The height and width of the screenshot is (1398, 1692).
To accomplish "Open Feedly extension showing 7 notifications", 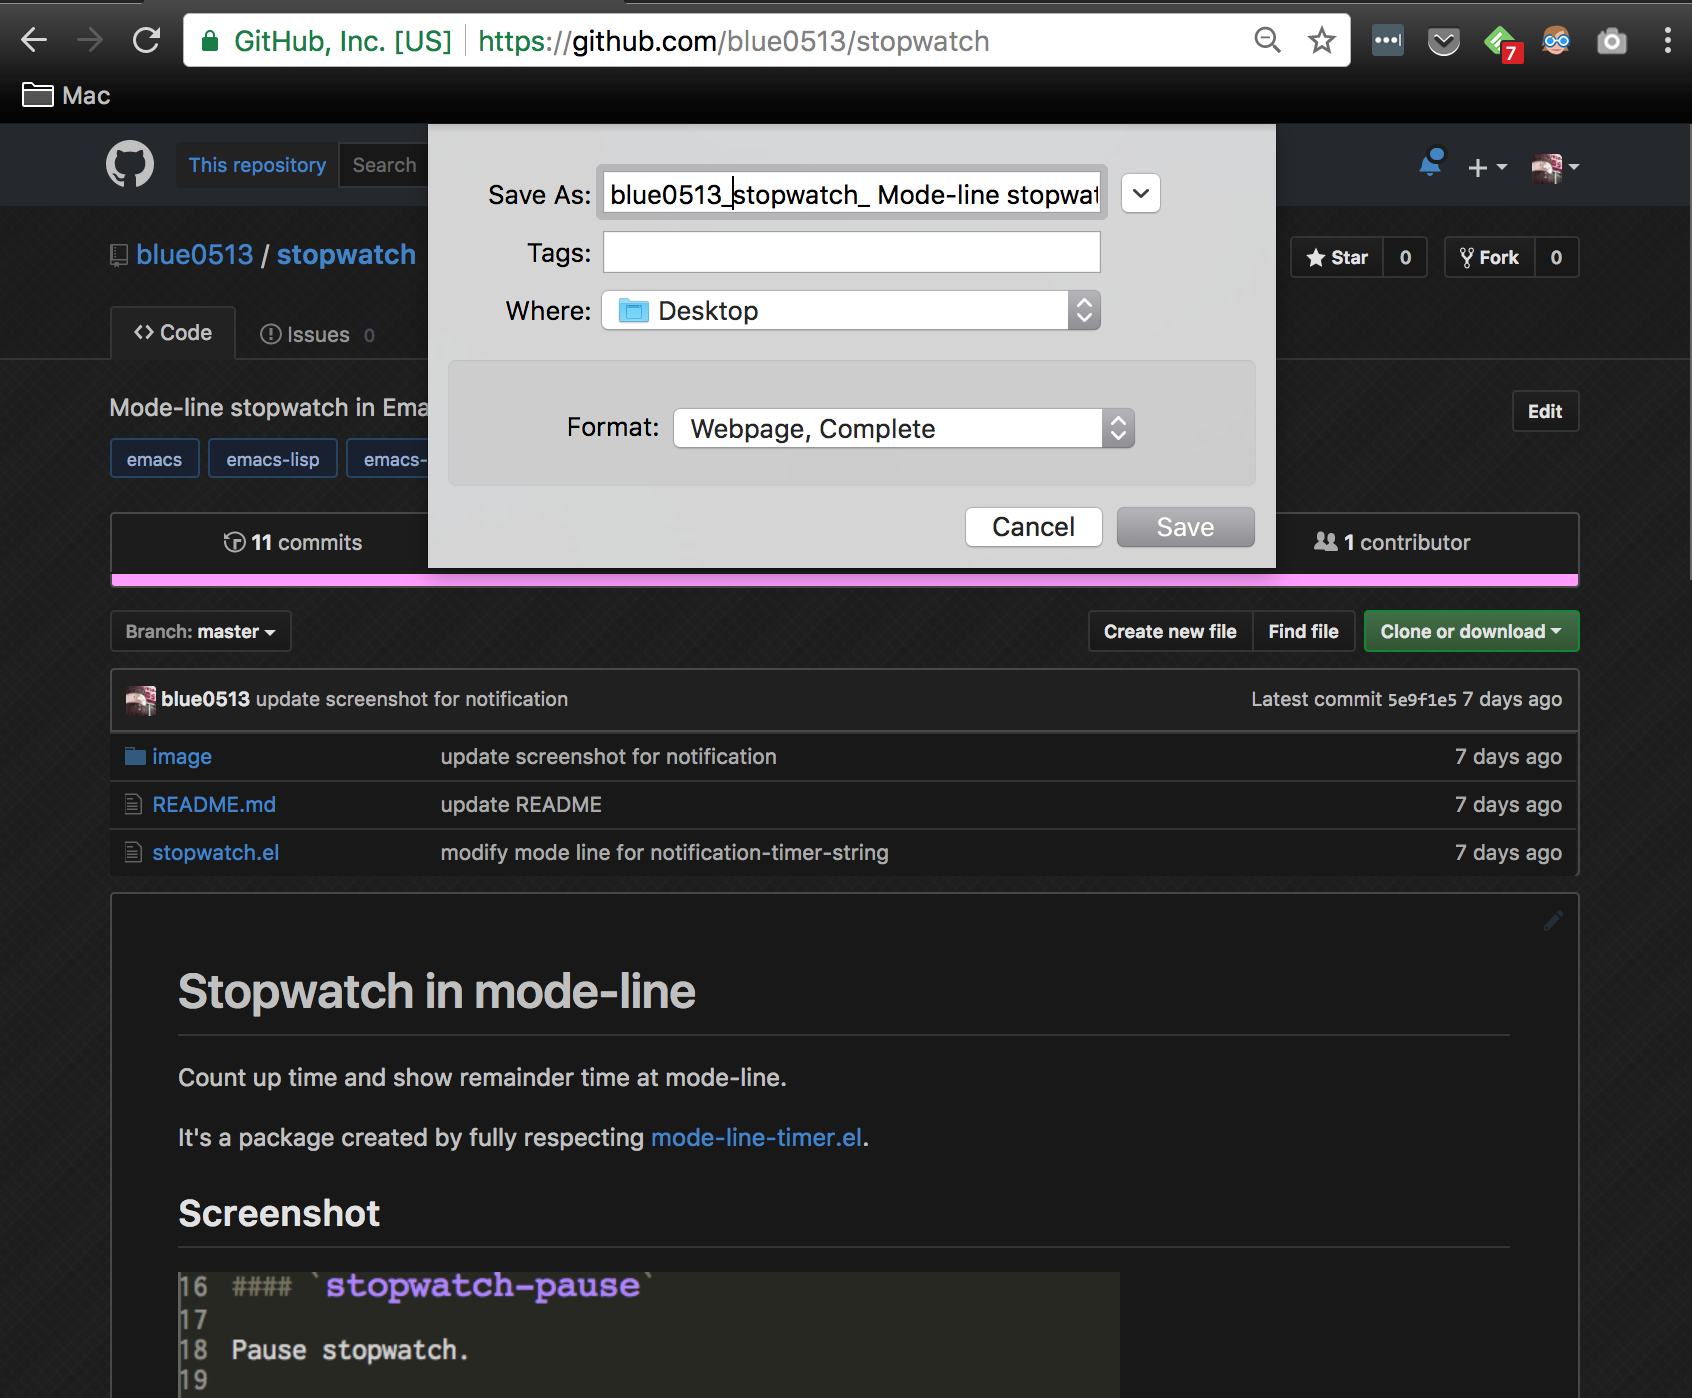I will (x=1499, y=40).
